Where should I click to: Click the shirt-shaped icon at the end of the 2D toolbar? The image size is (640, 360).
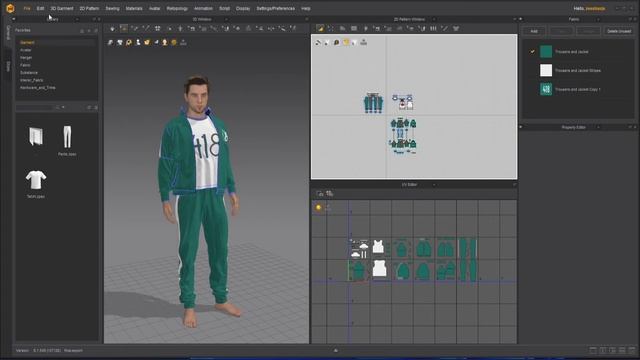click(x=456, y=29)
